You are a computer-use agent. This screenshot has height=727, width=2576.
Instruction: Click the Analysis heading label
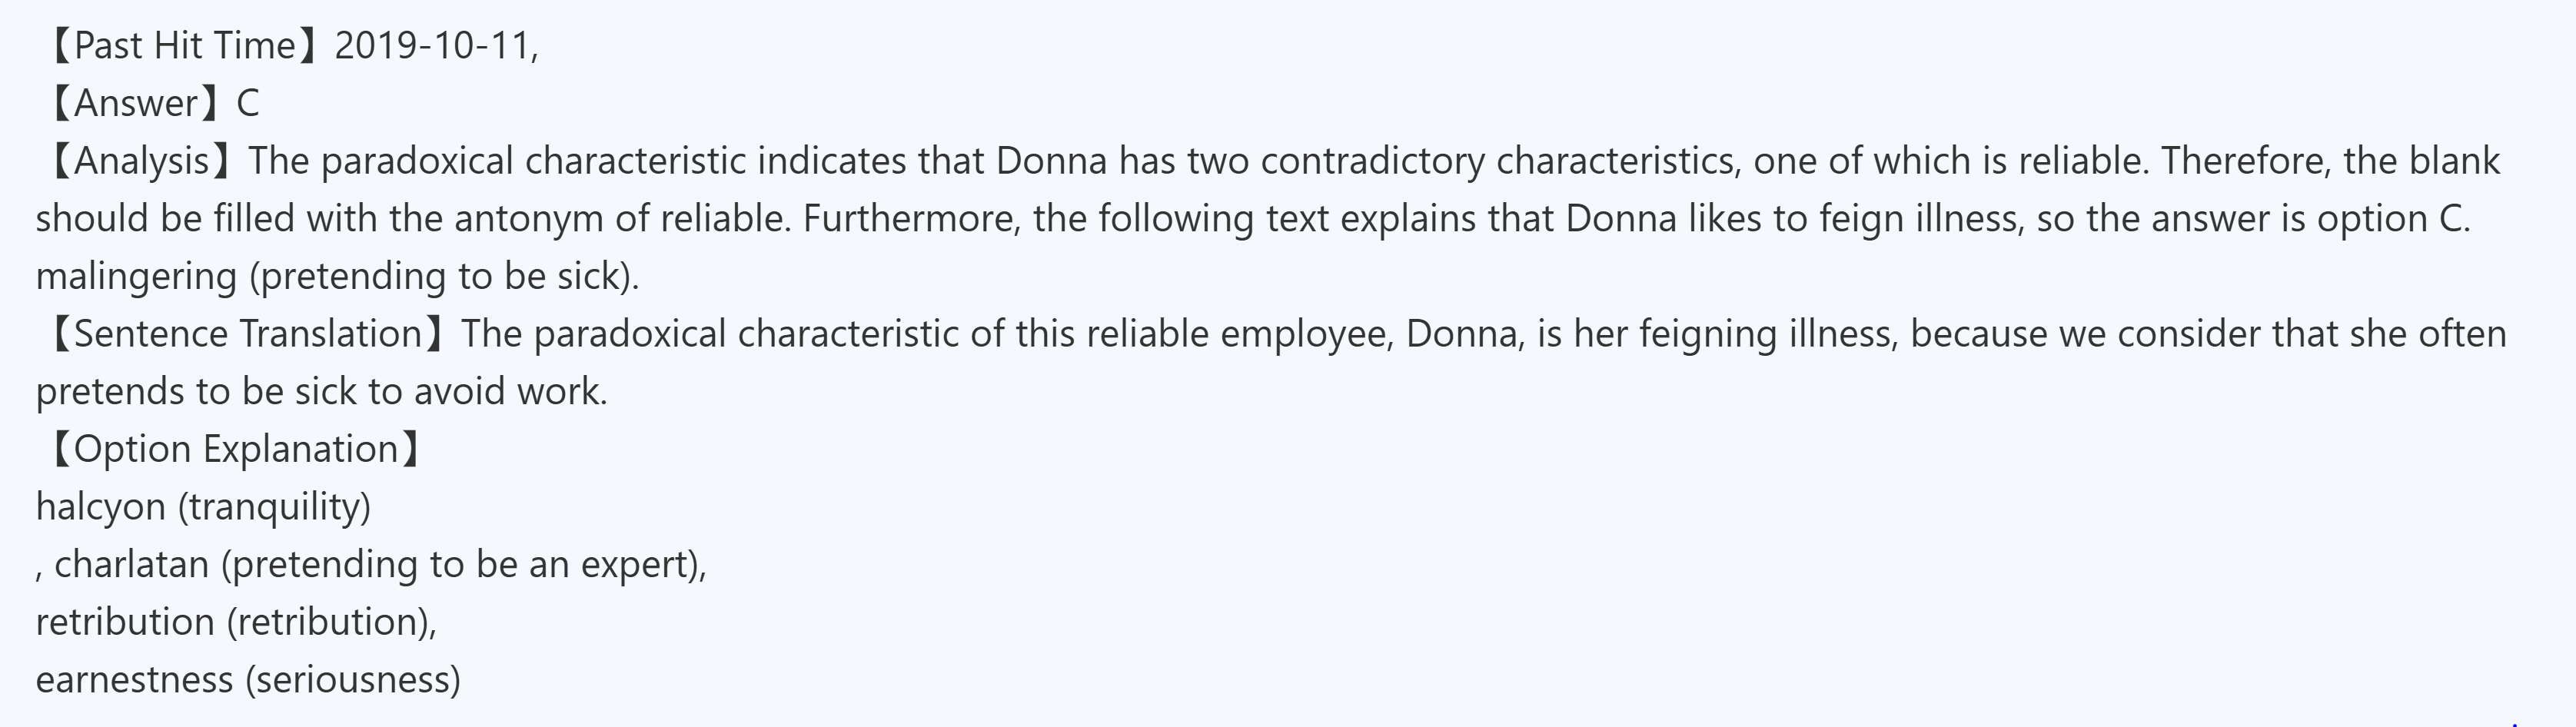(x=141, y=161)
